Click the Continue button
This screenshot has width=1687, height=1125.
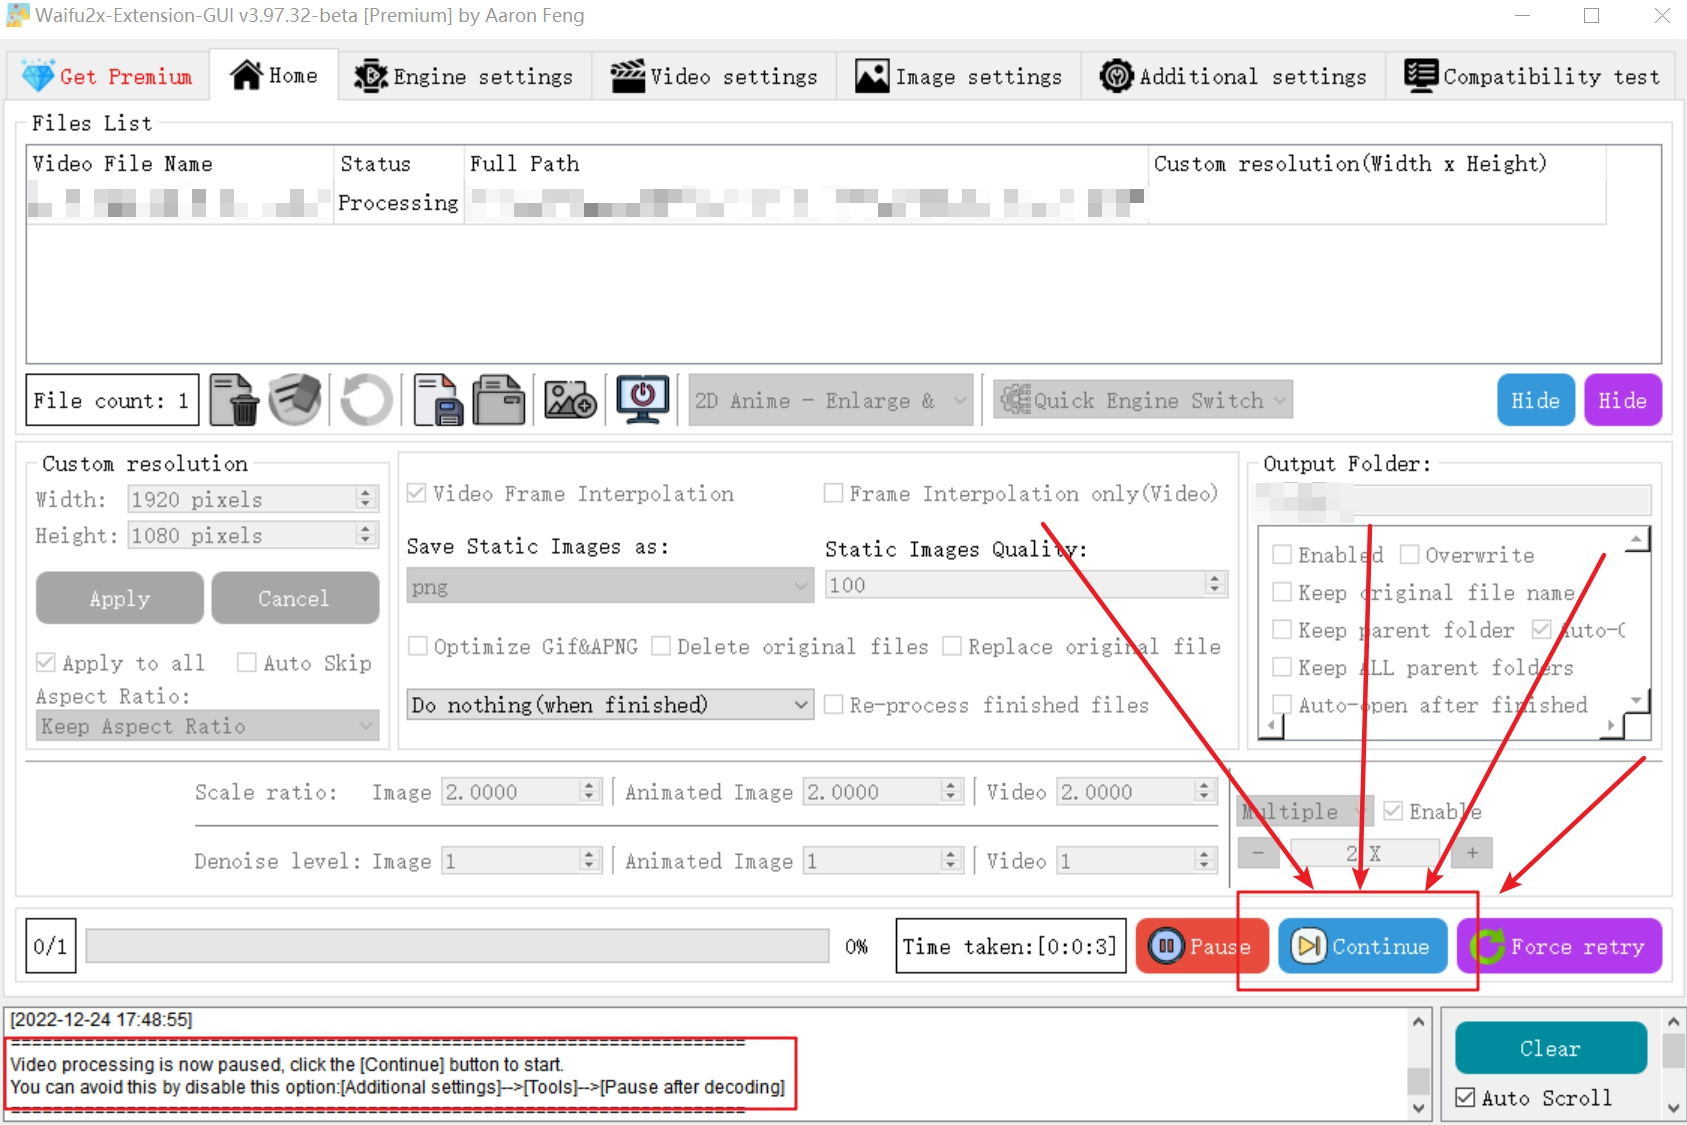click(x=1362, y=946)
